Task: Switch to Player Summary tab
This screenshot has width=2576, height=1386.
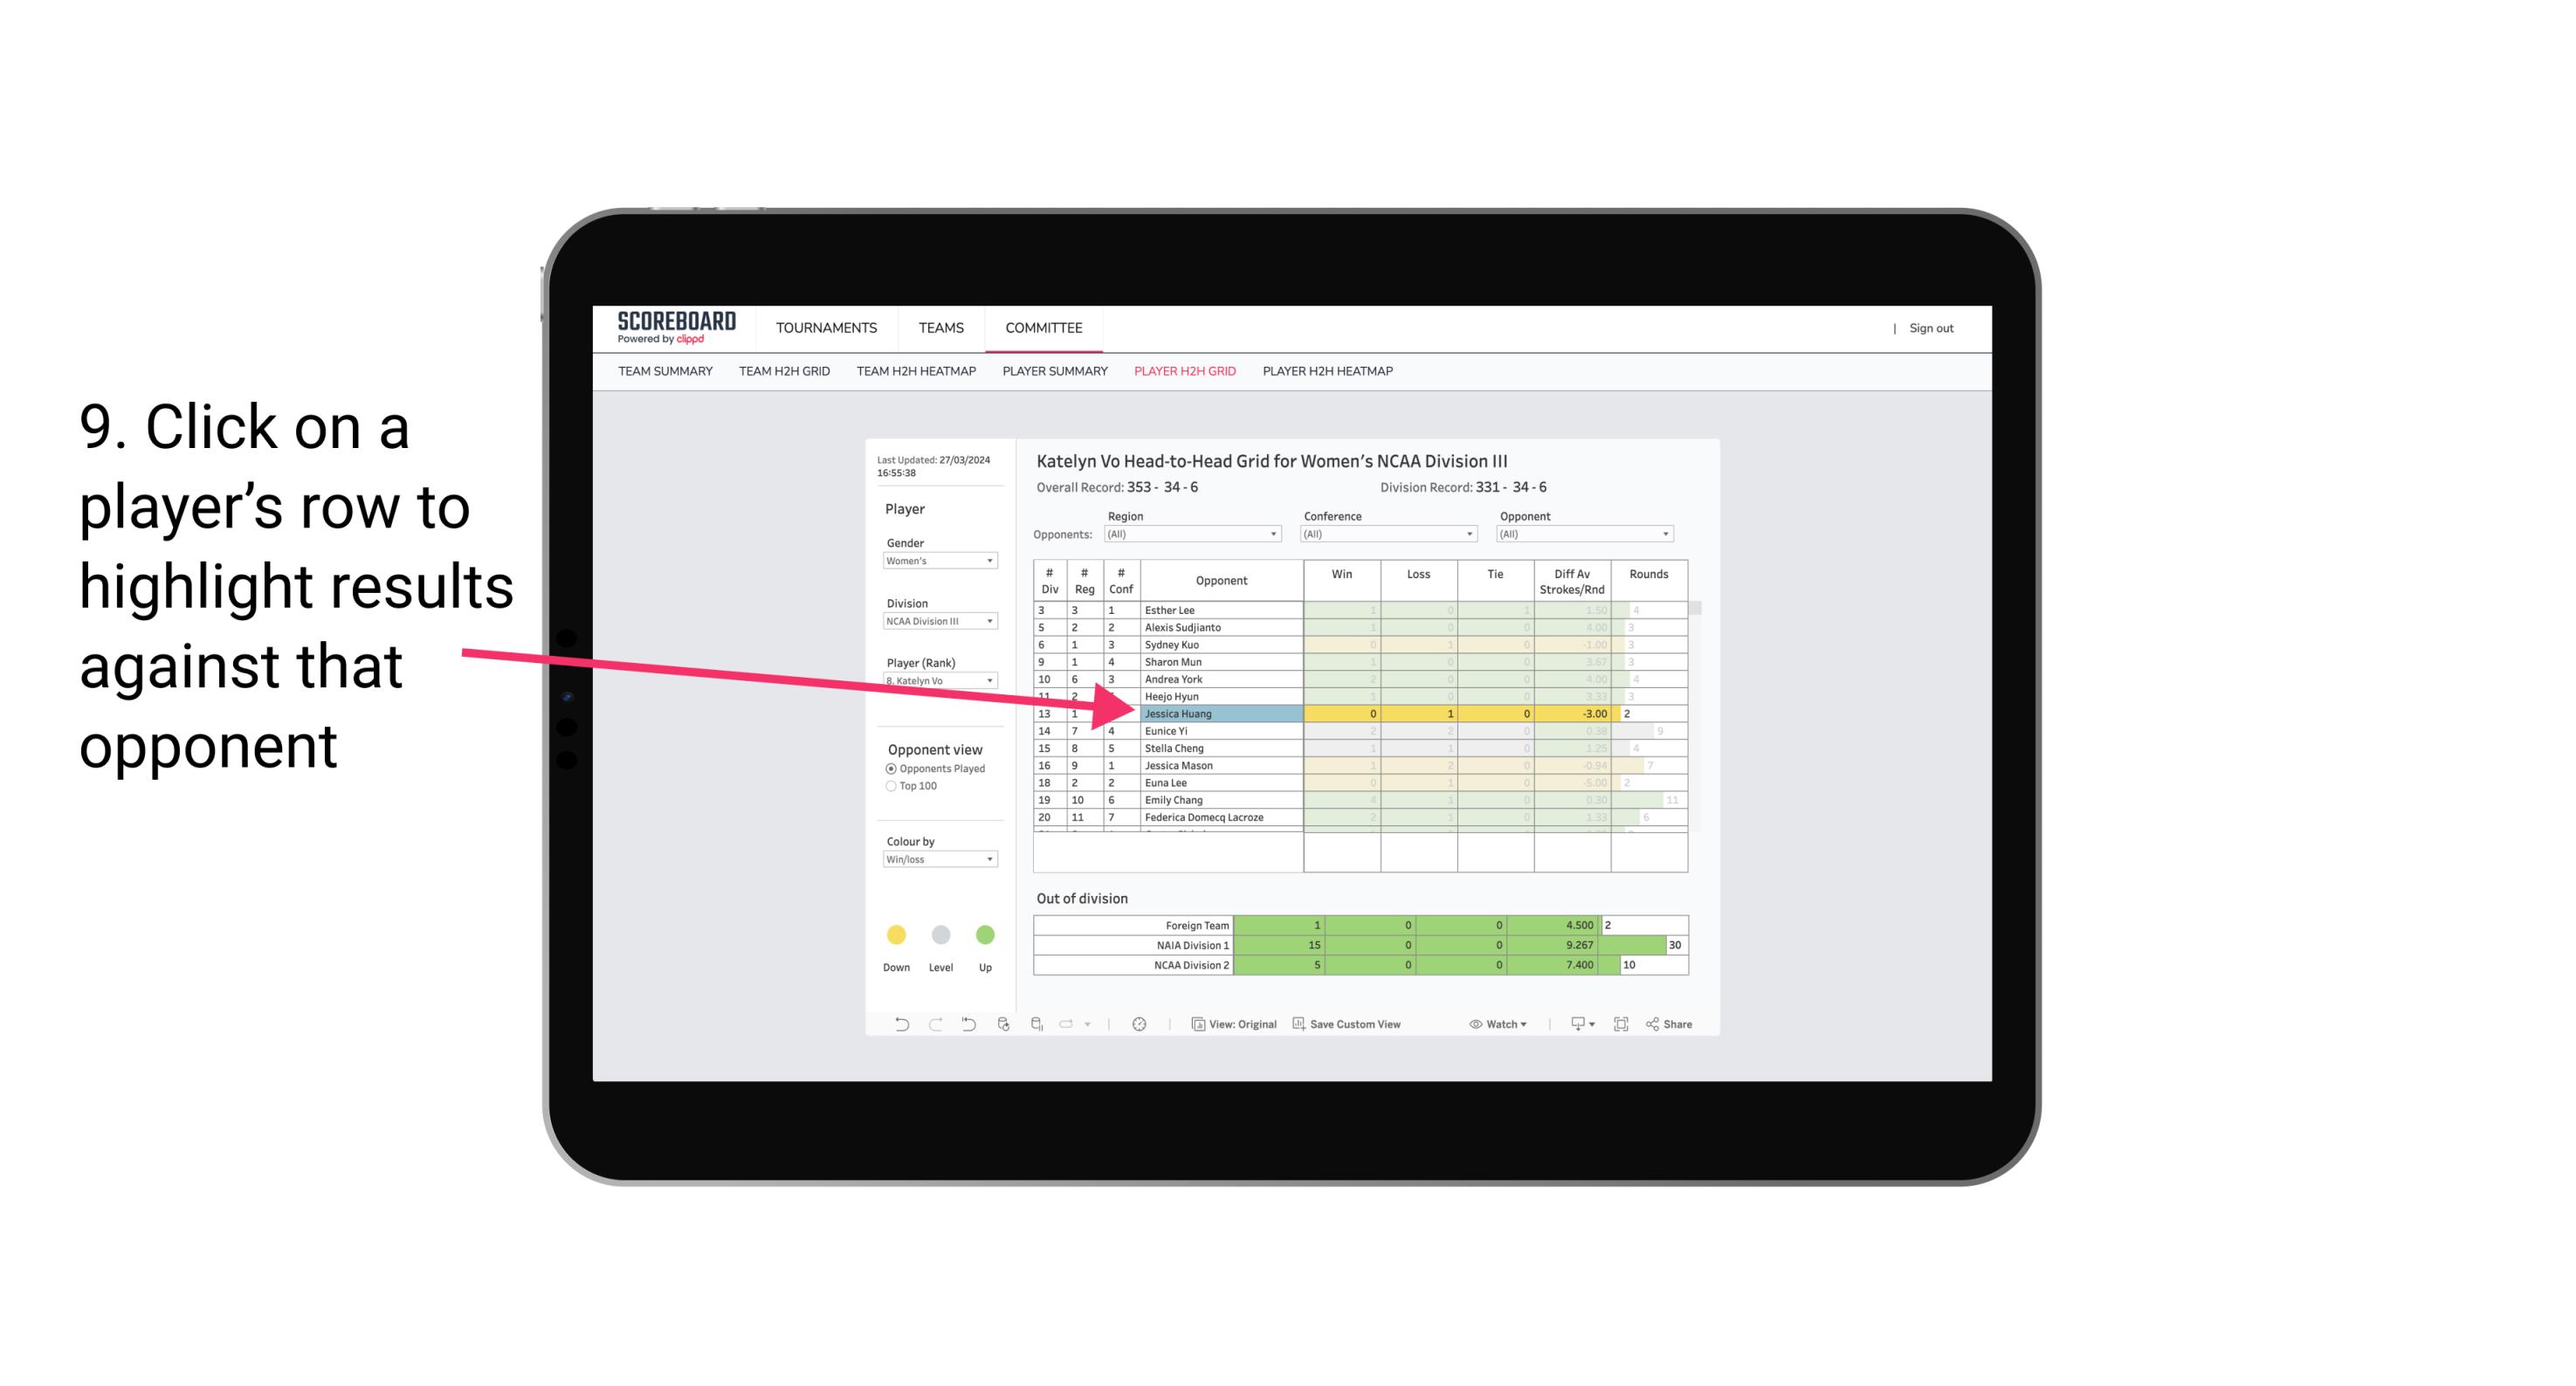Action: click(1052, 374)
